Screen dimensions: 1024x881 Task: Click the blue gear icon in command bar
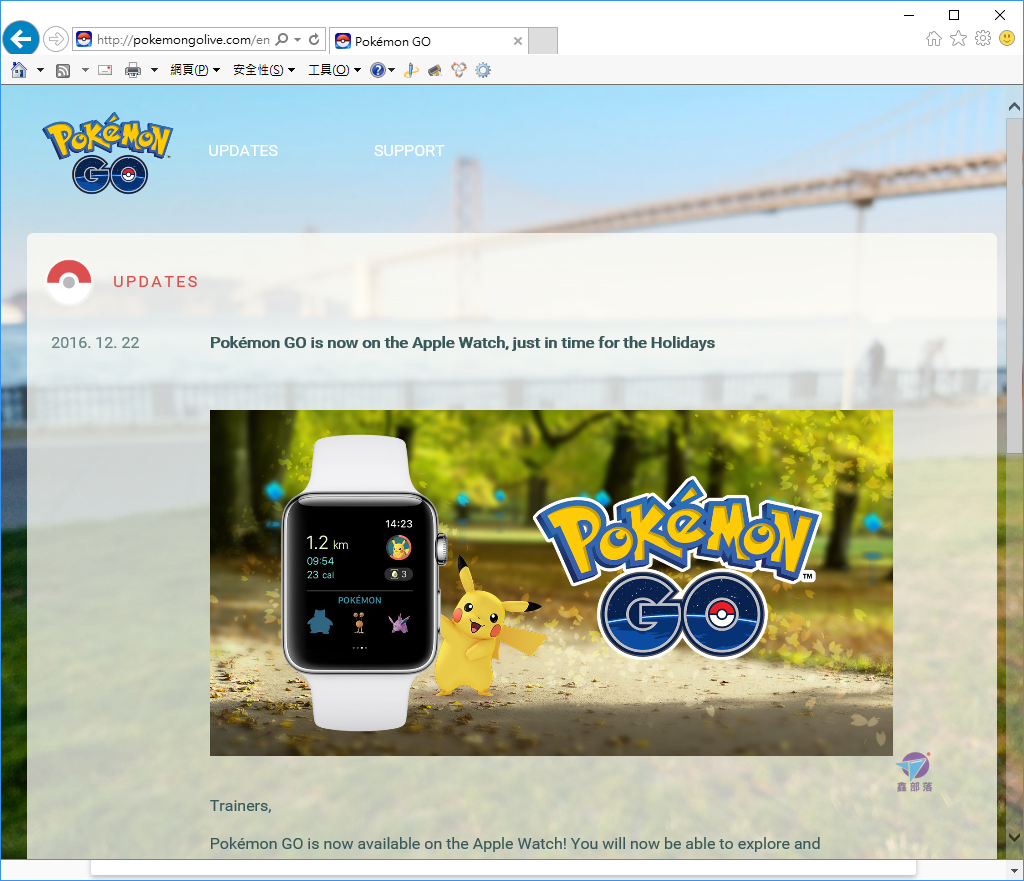[x=483, y=70]
